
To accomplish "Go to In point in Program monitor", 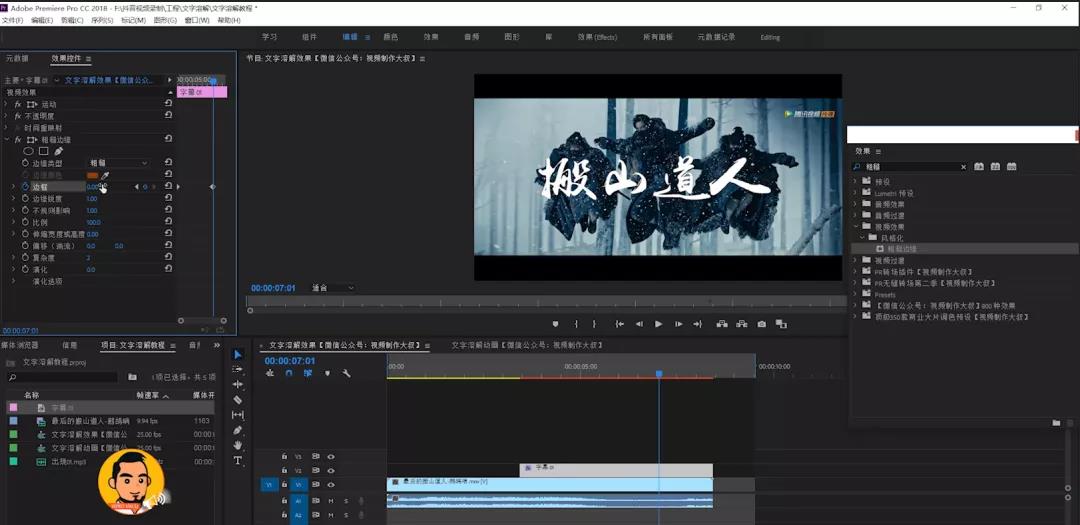I will 619,324.
